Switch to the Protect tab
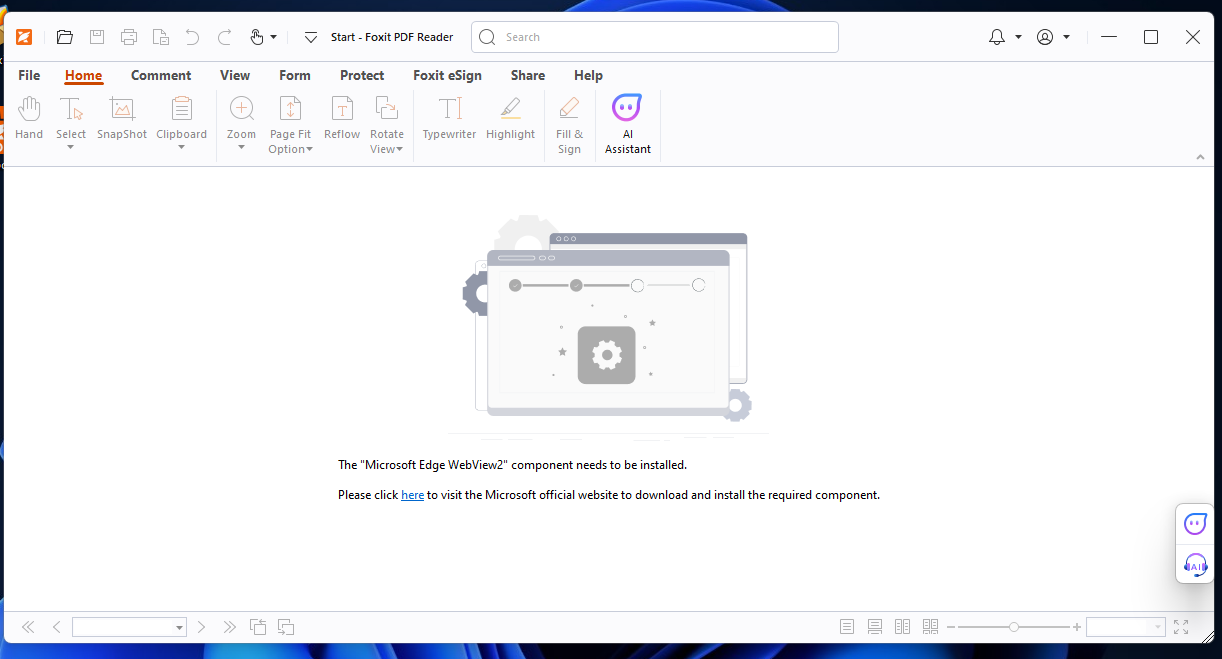The height and width of the screenshot is (659, 1222). click(x=362, y=75)
